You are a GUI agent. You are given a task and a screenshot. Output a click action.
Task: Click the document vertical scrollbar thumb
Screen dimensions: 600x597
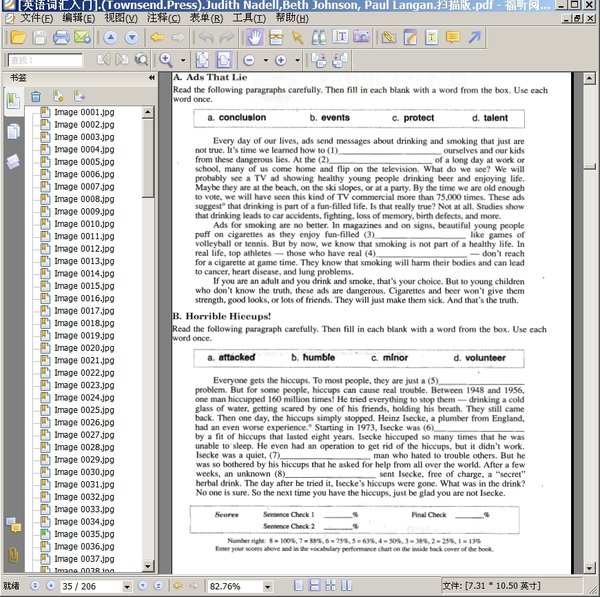coord(589,166)
